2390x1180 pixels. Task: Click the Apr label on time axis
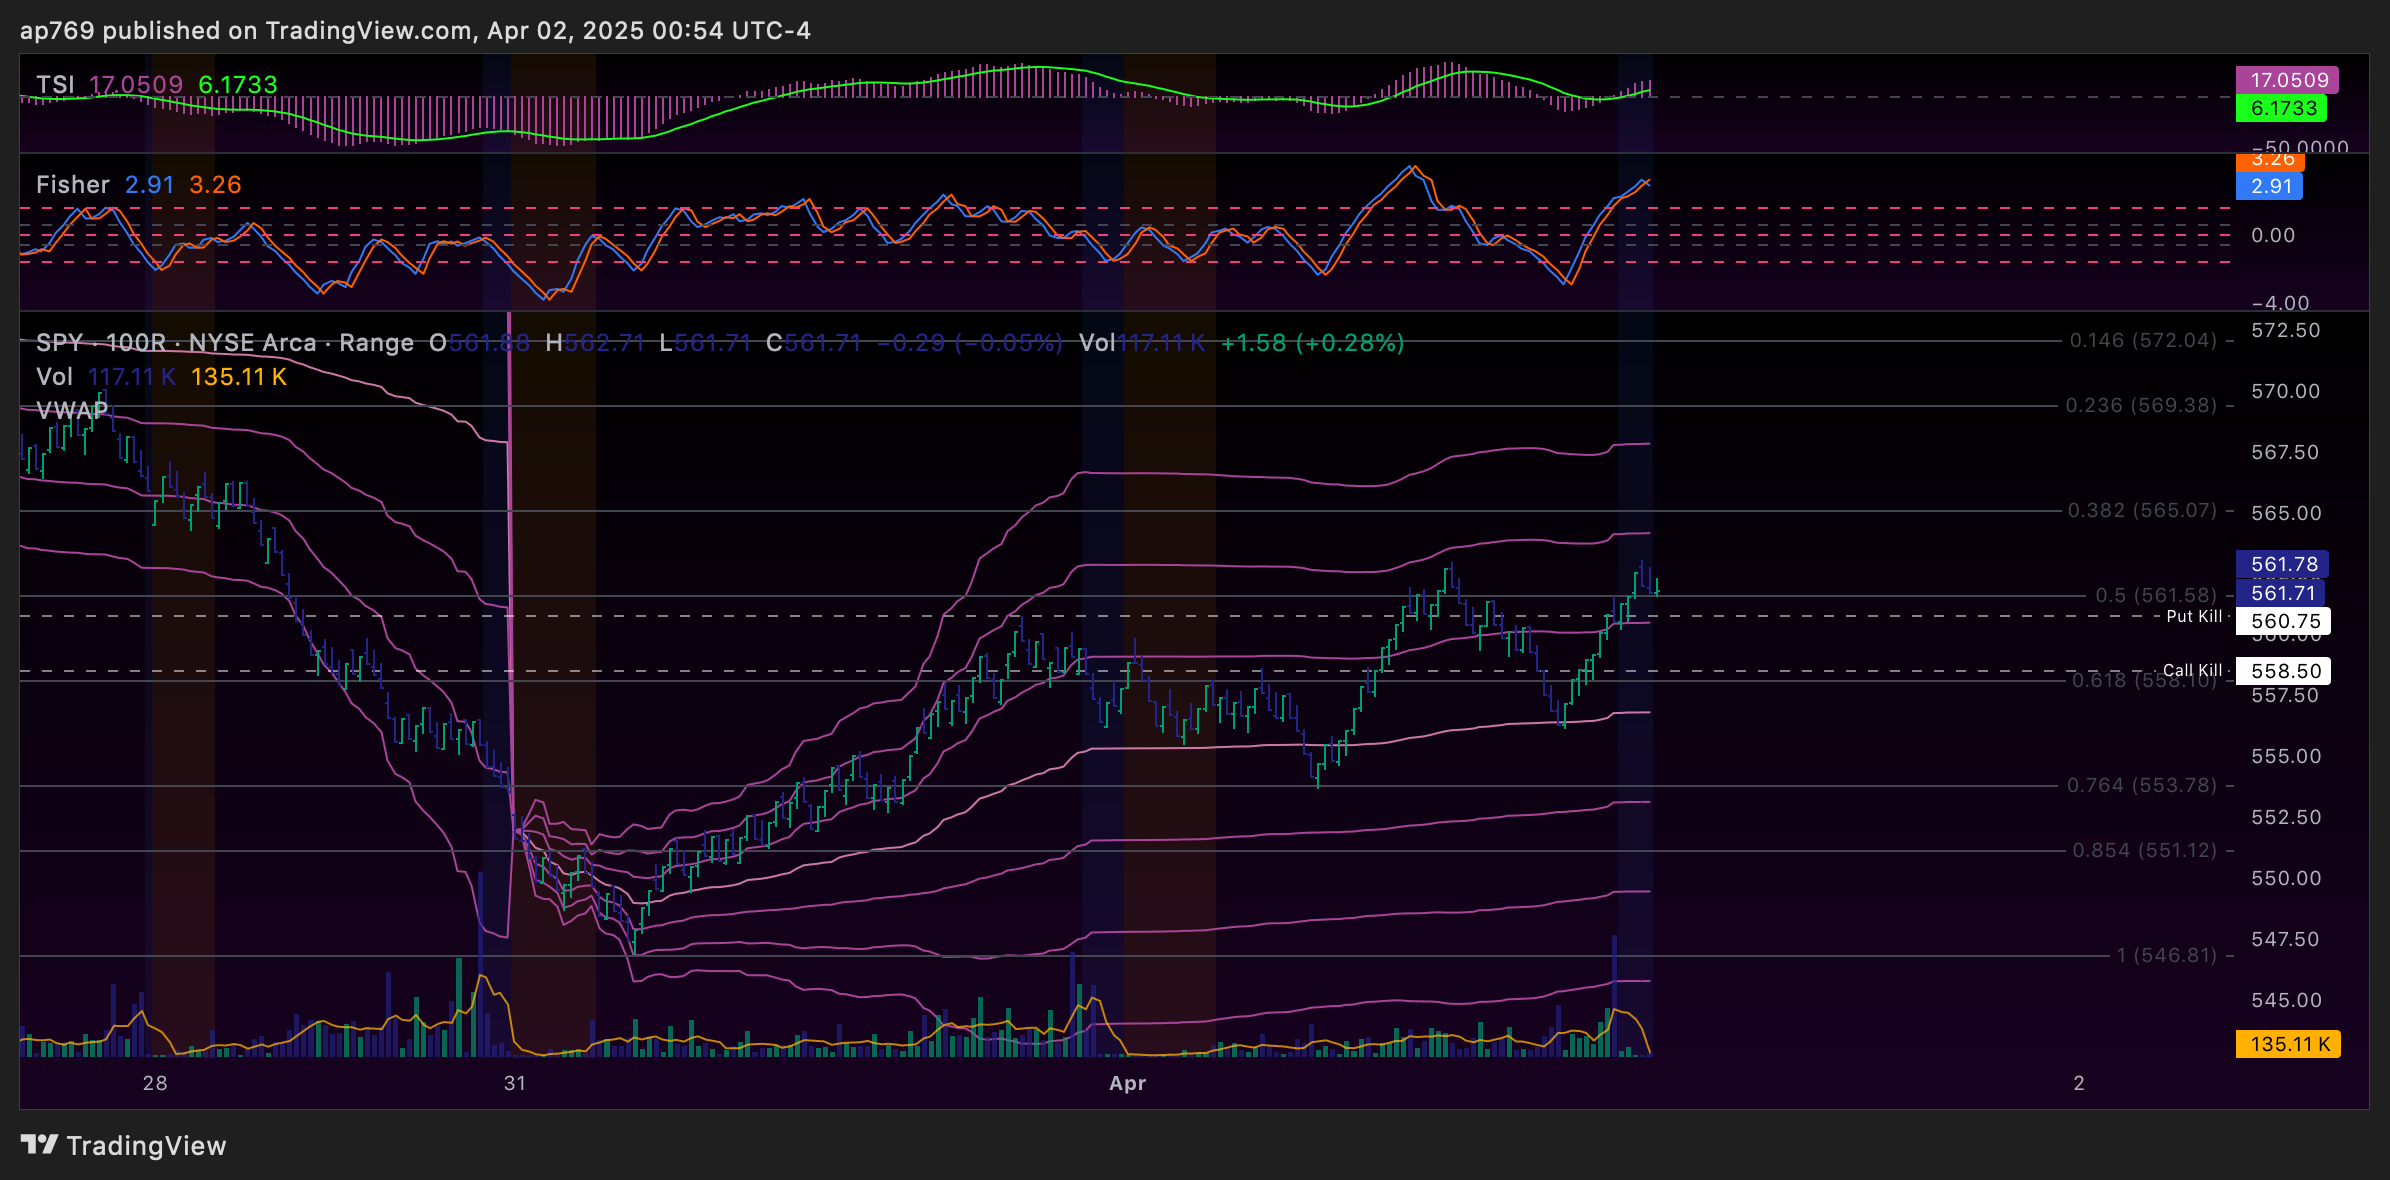(1128, 1083)
